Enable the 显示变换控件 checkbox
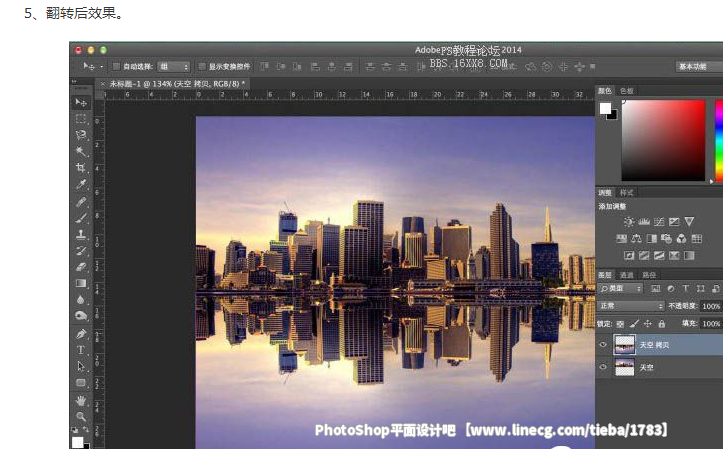This screenshot has width=723, height=449. click(x=202, y=66)
